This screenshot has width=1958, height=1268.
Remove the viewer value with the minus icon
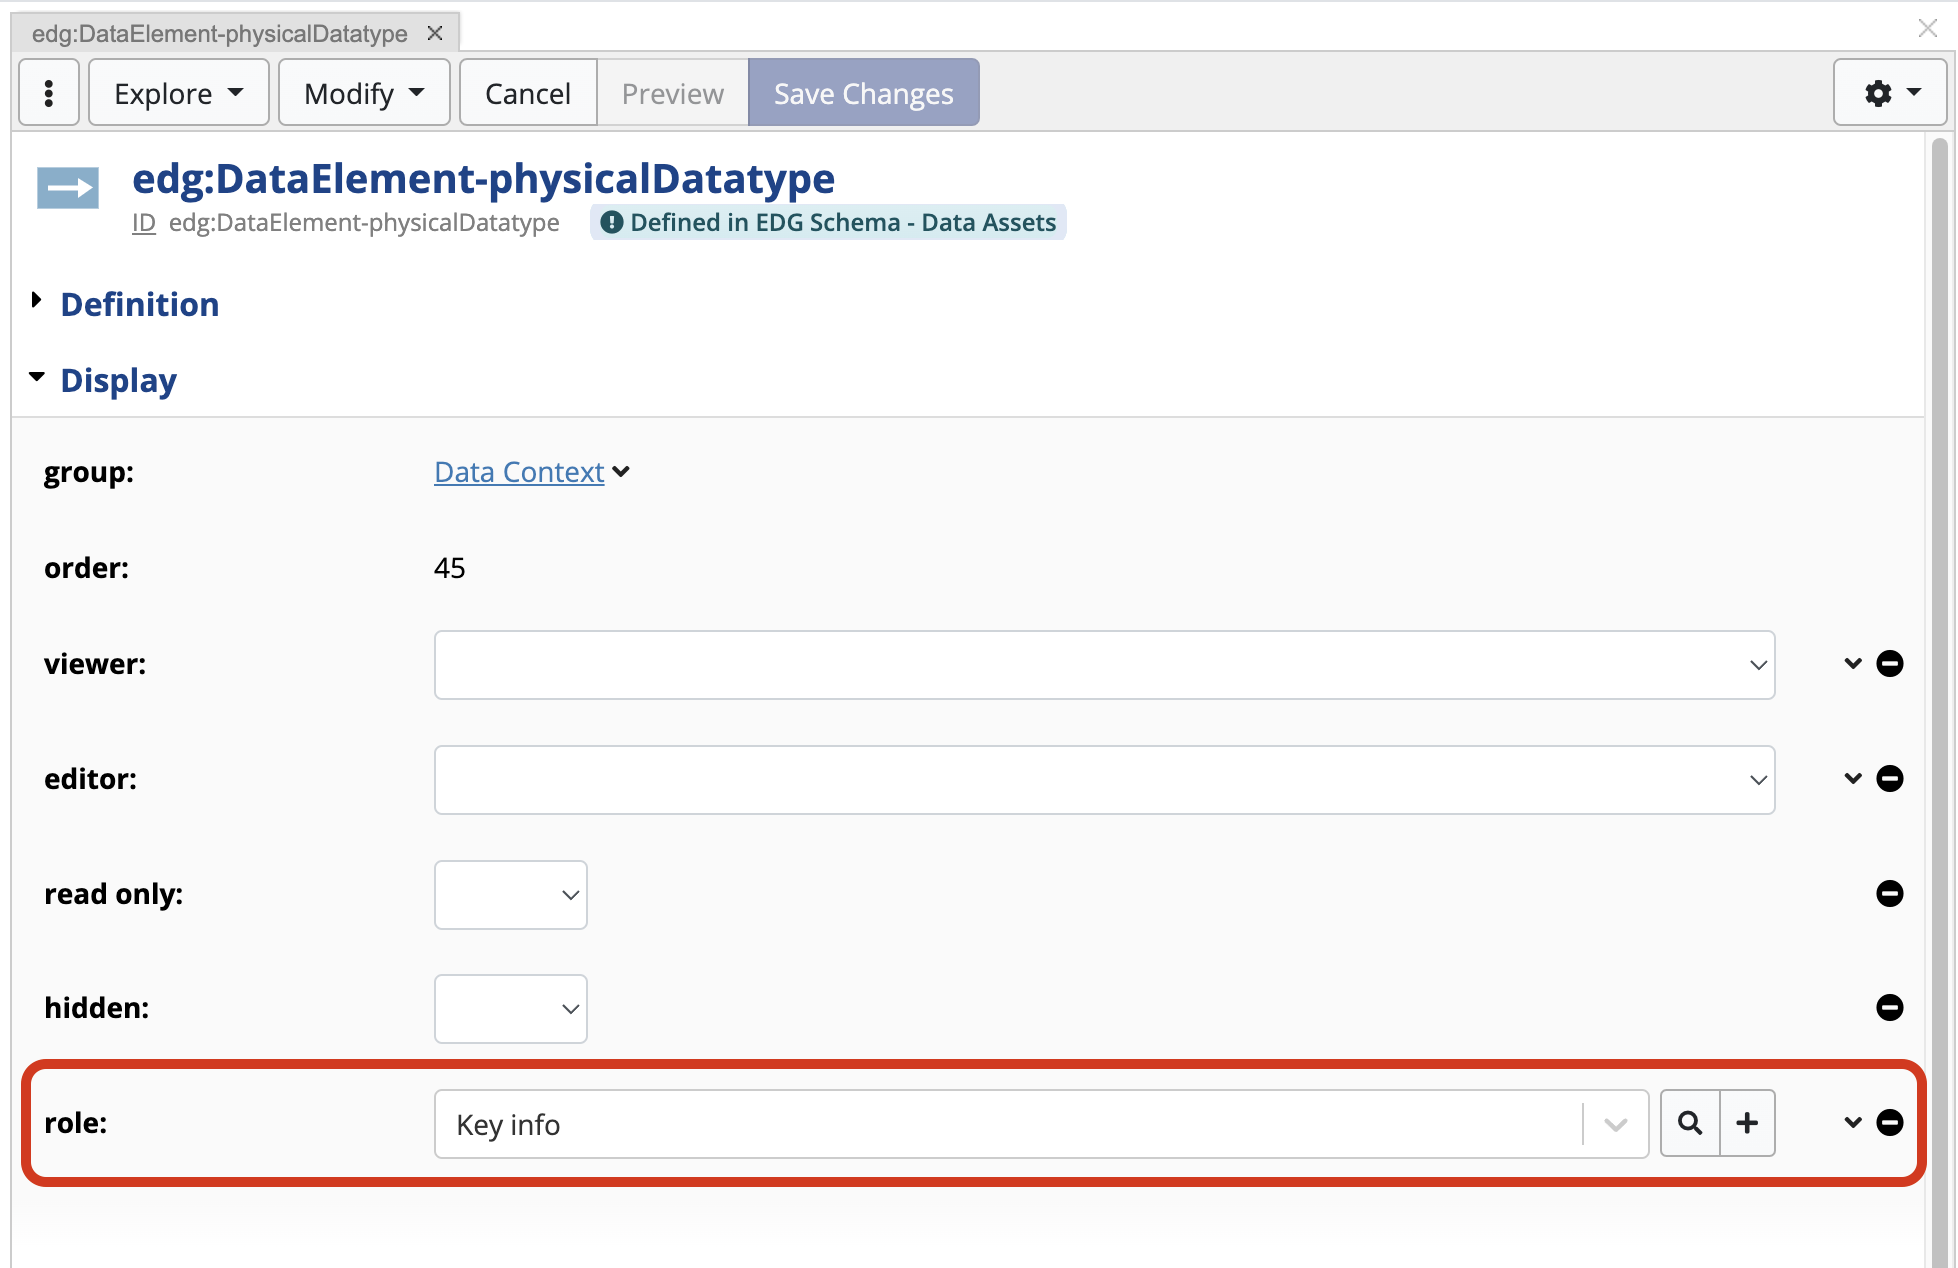pyautogui.click(x=1891, y=663)
